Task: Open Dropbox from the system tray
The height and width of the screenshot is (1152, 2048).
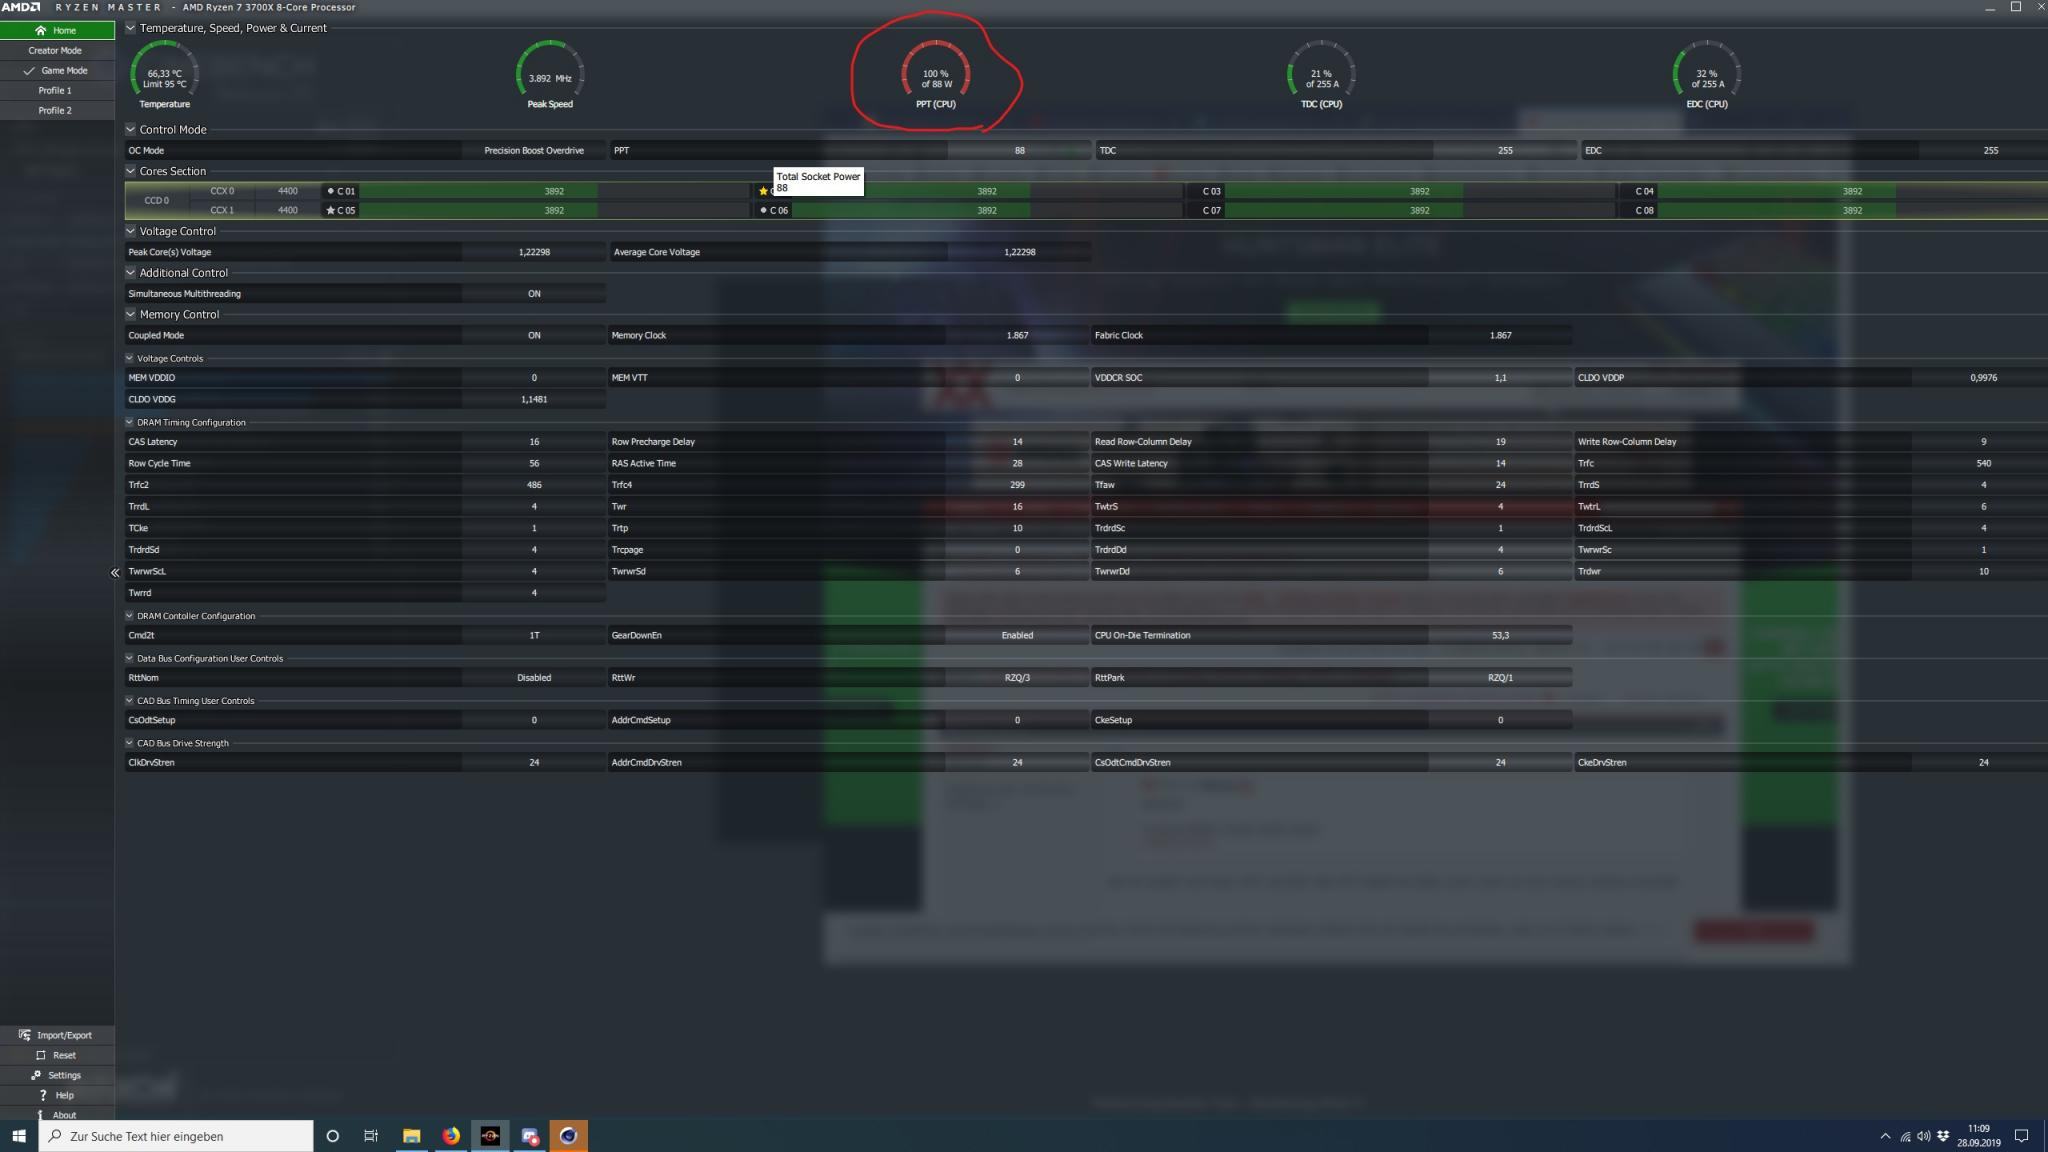Action: click(1943, 1136)
